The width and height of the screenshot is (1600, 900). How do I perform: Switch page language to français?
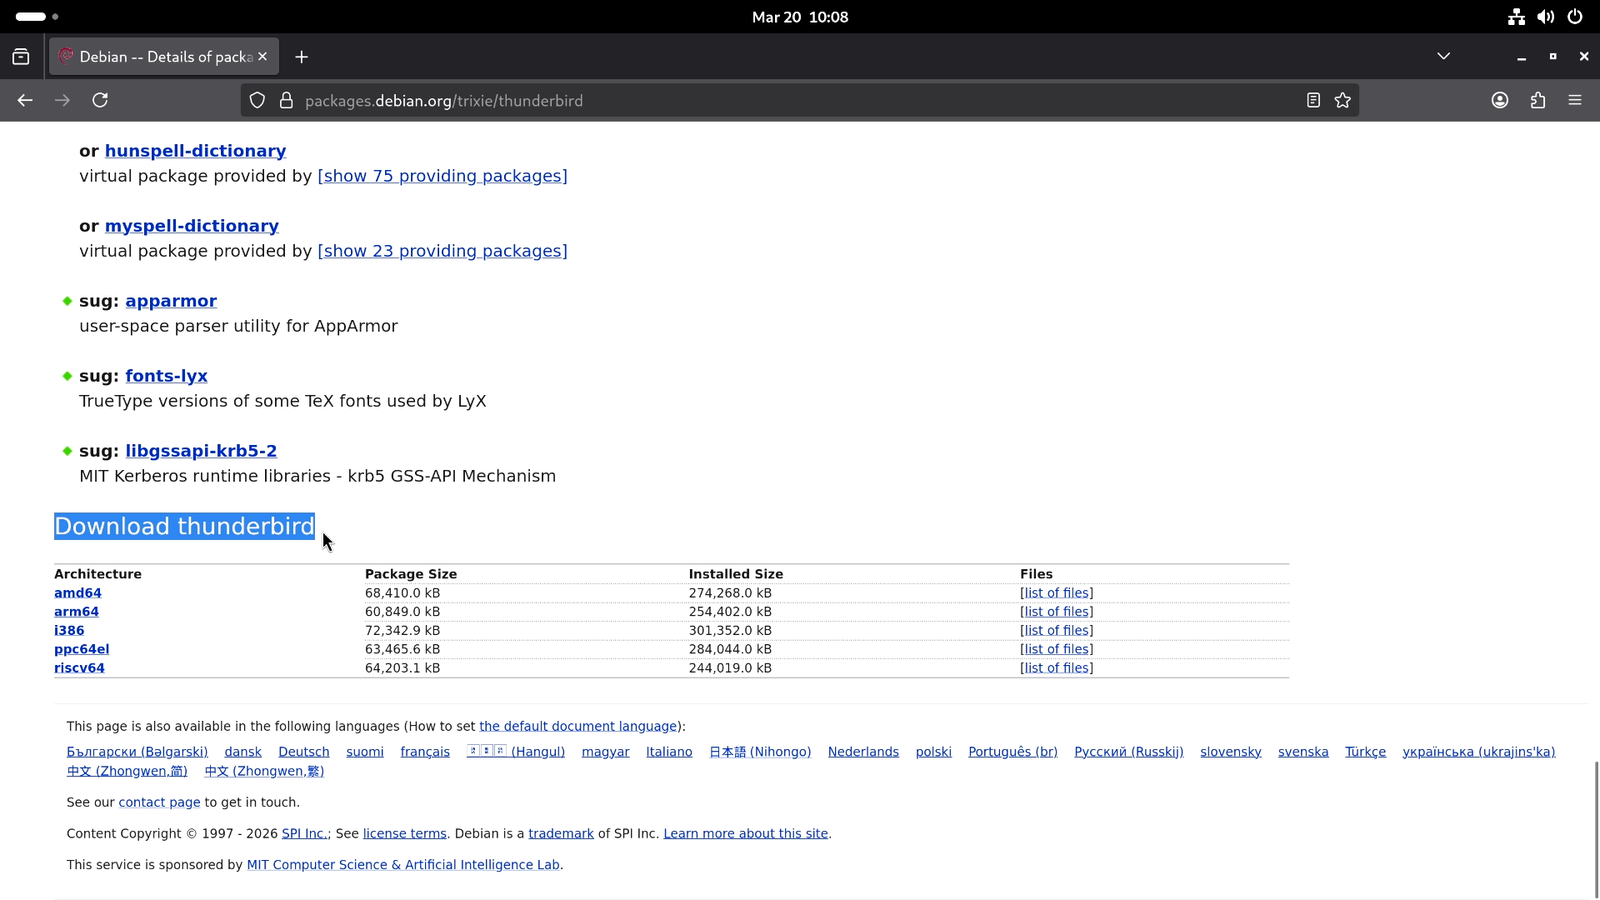pyautogui.click(x=425, y=752)
